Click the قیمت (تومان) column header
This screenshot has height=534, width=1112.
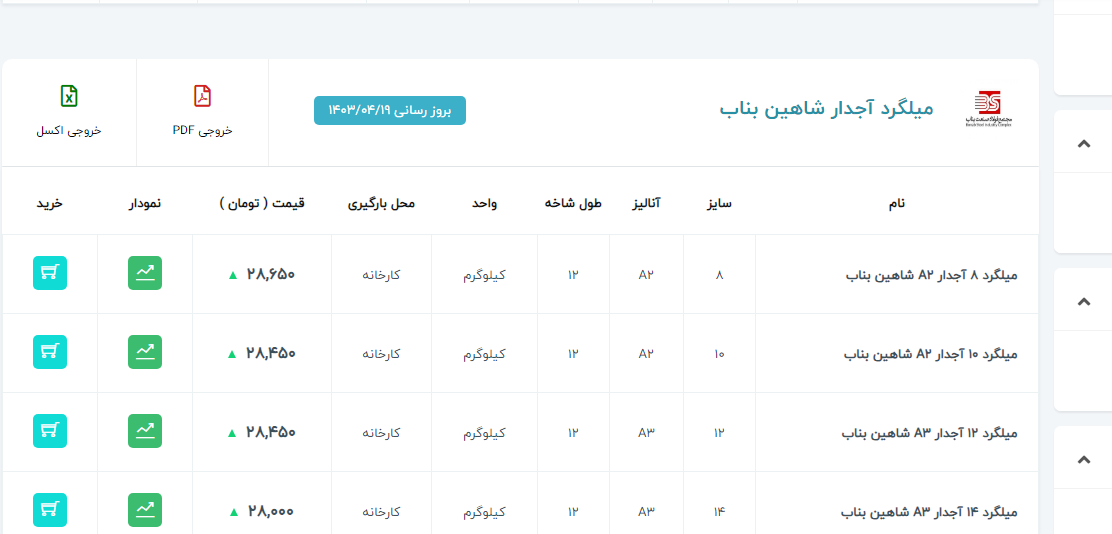(262, 204)
